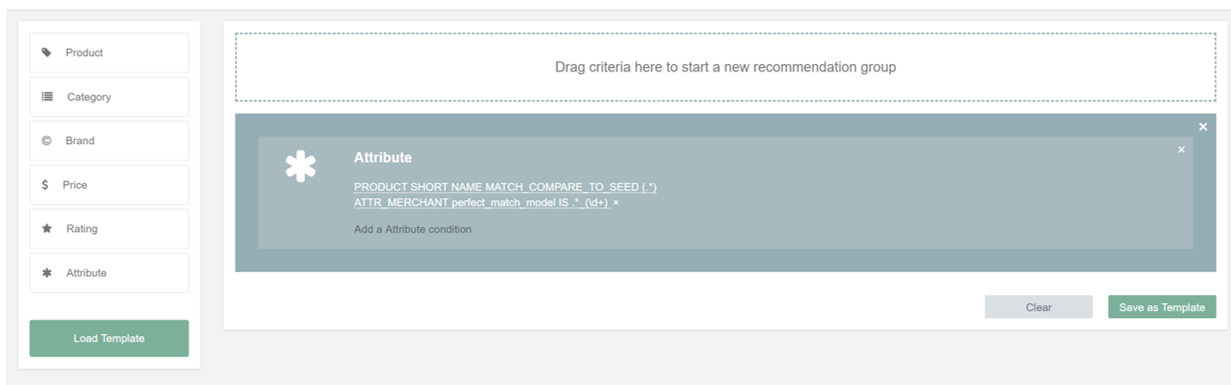The image size is (1231, 385).
Task: Edit the PRODUCT SHORT NAME MATCH_COMPARE_TO_SEED condition
Action: coord(505,187)
